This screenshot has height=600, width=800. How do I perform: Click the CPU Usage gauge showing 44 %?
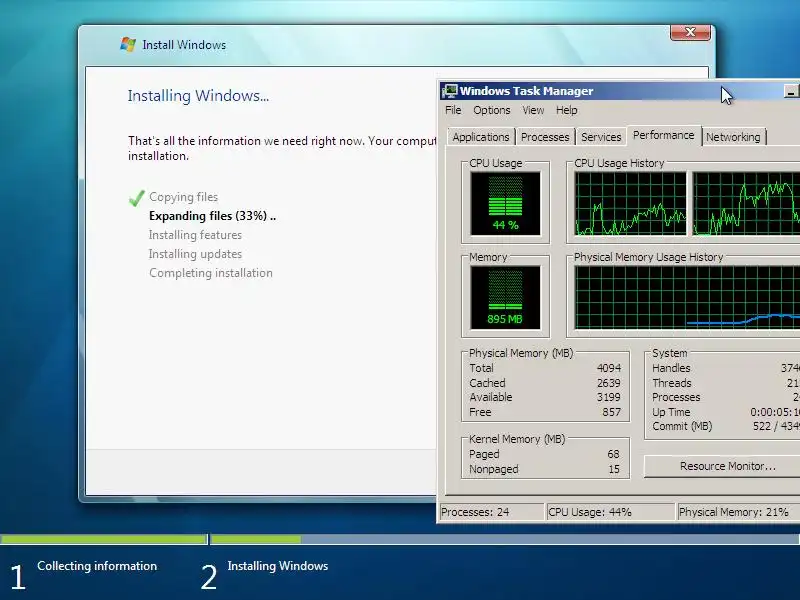[x=505, y=204]
